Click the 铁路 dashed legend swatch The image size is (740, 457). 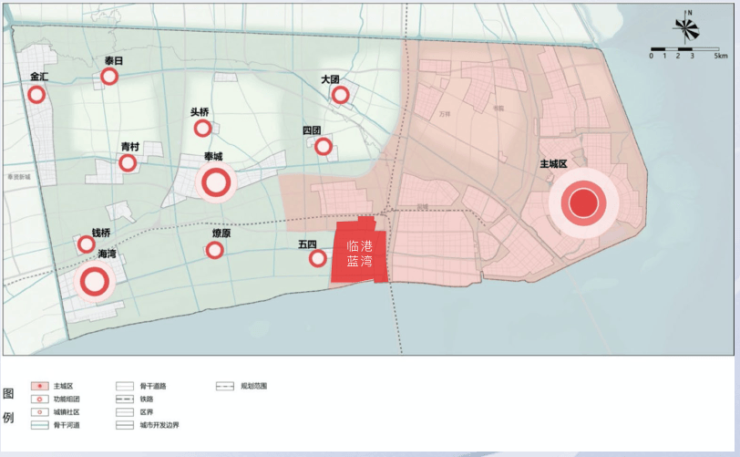[x=125, y=399]
